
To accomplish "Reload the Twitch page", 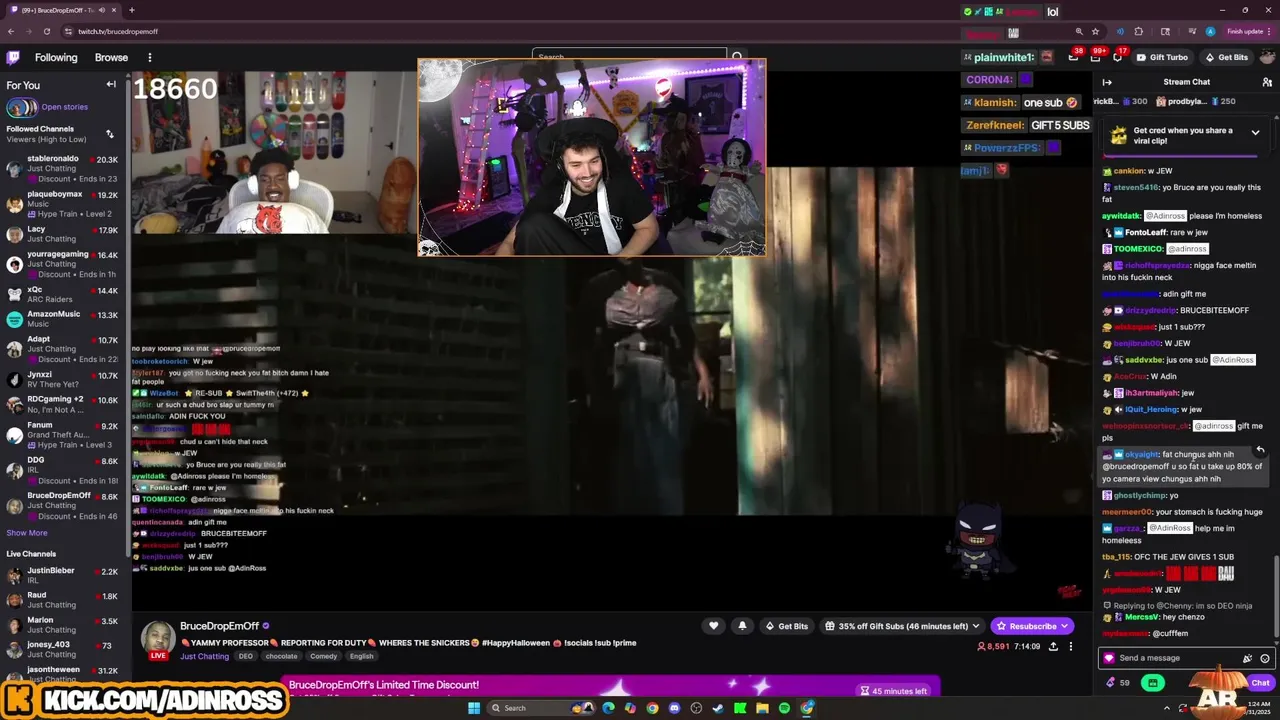I will 46,31.
